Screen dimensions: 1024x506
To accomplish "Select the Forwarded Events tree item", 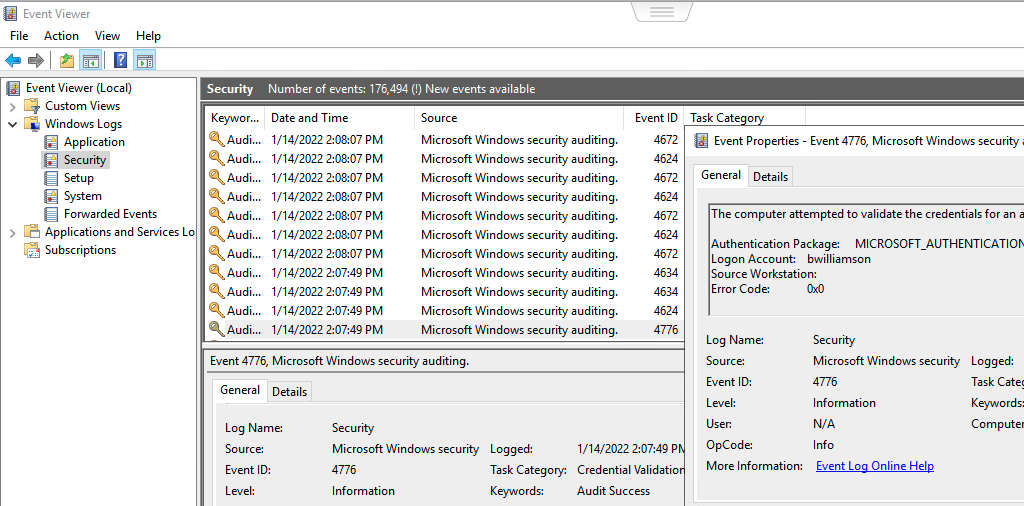I will [110, 213].
